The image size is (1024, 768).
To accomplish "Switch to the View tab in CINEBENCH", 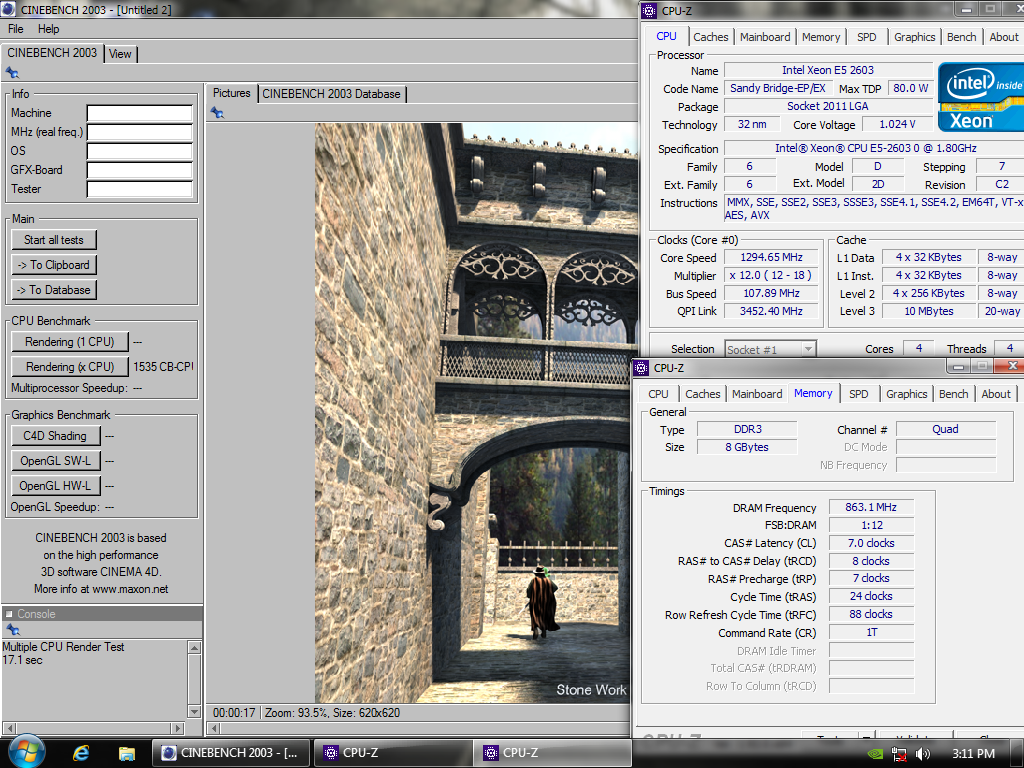I will coord(120,54).
